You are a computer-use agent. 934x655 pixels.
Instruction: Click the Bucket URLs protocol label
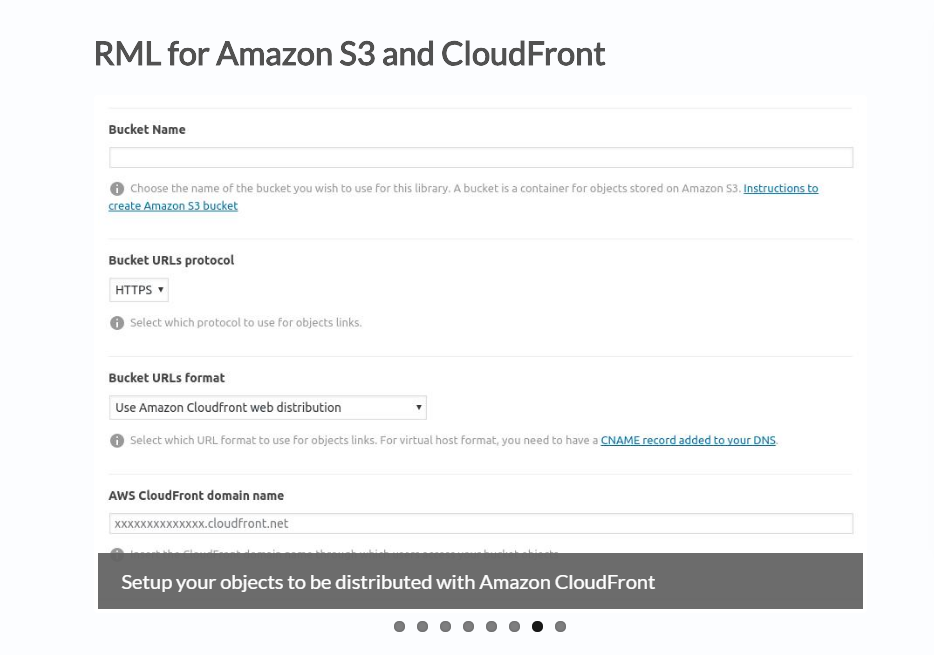(x=171, y=261)
